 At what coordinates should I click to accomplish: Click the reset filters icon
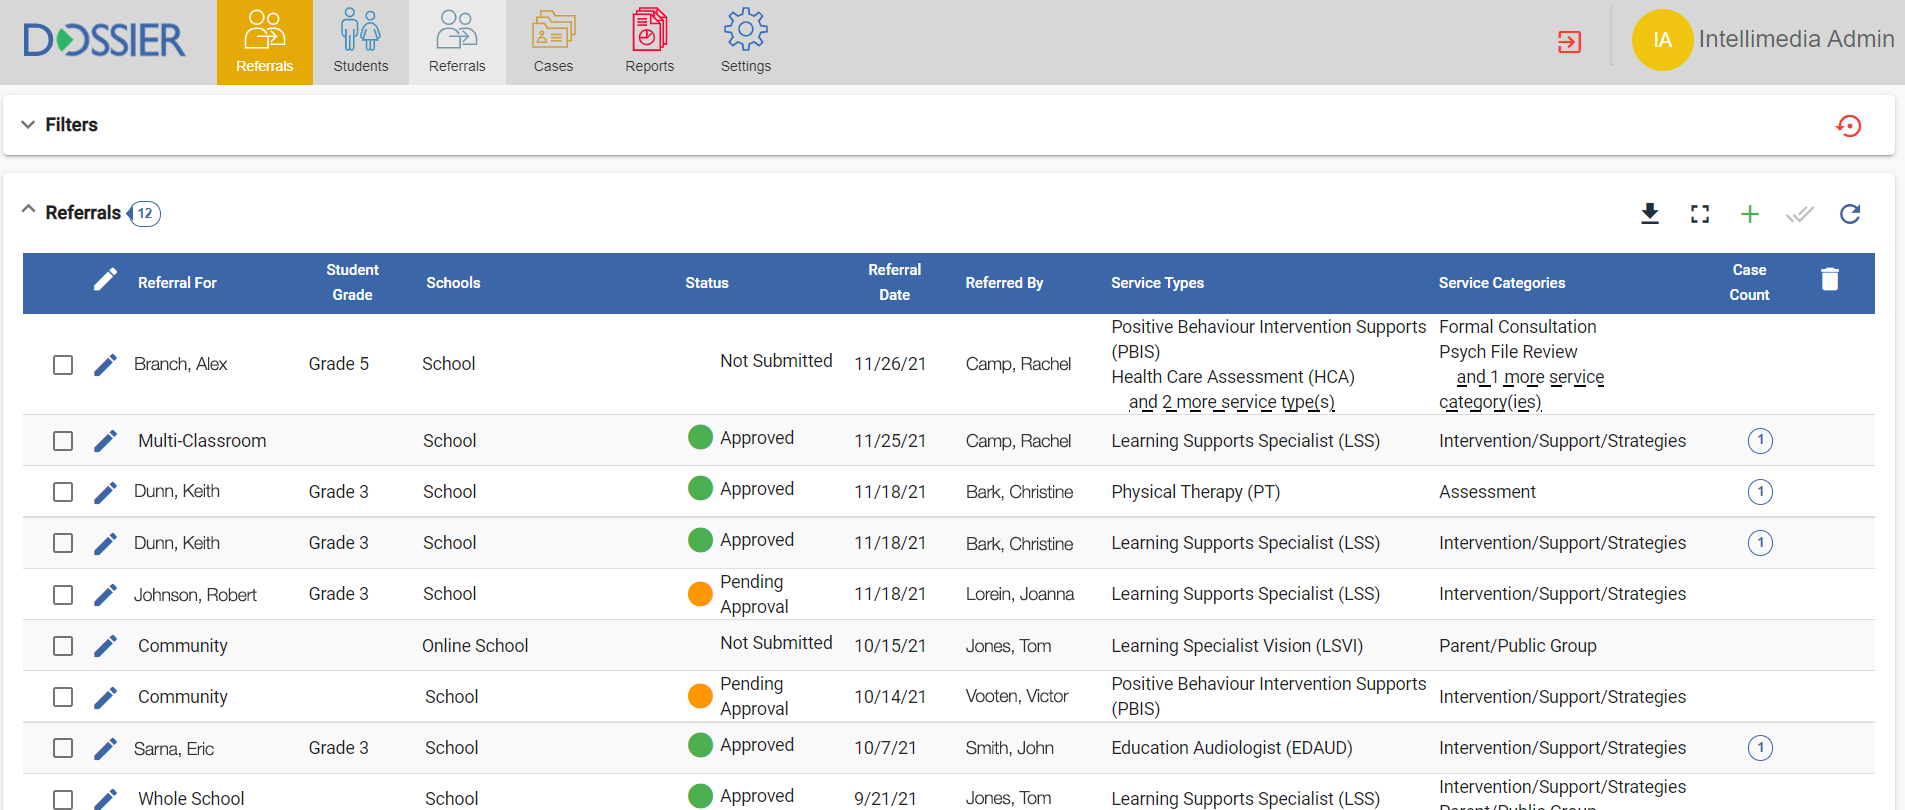click(x=1849, y=126)
